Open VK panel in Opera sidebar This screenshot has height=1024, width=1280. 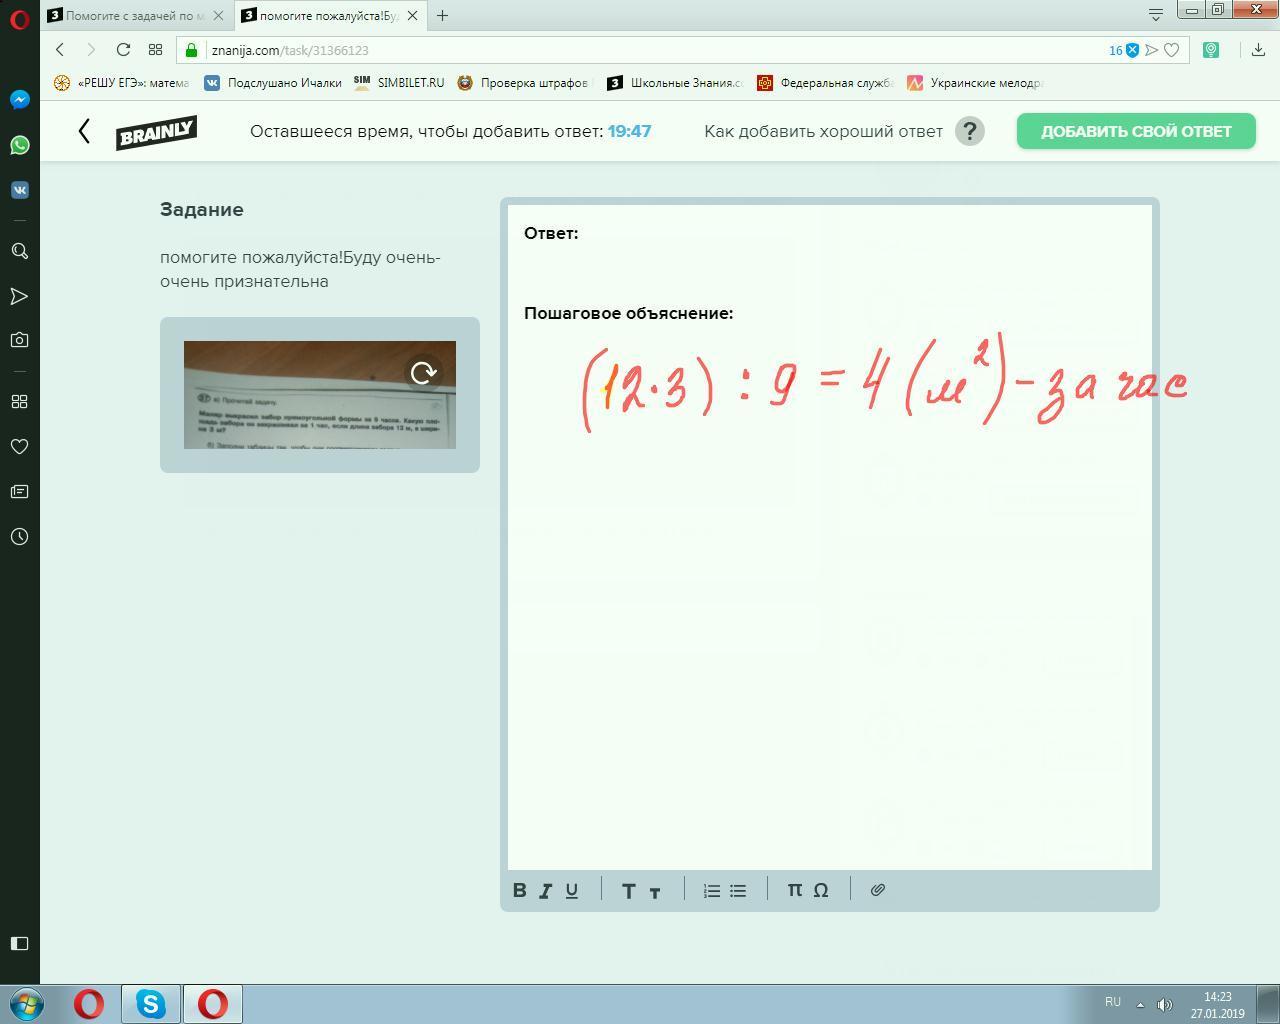point(19,190)
